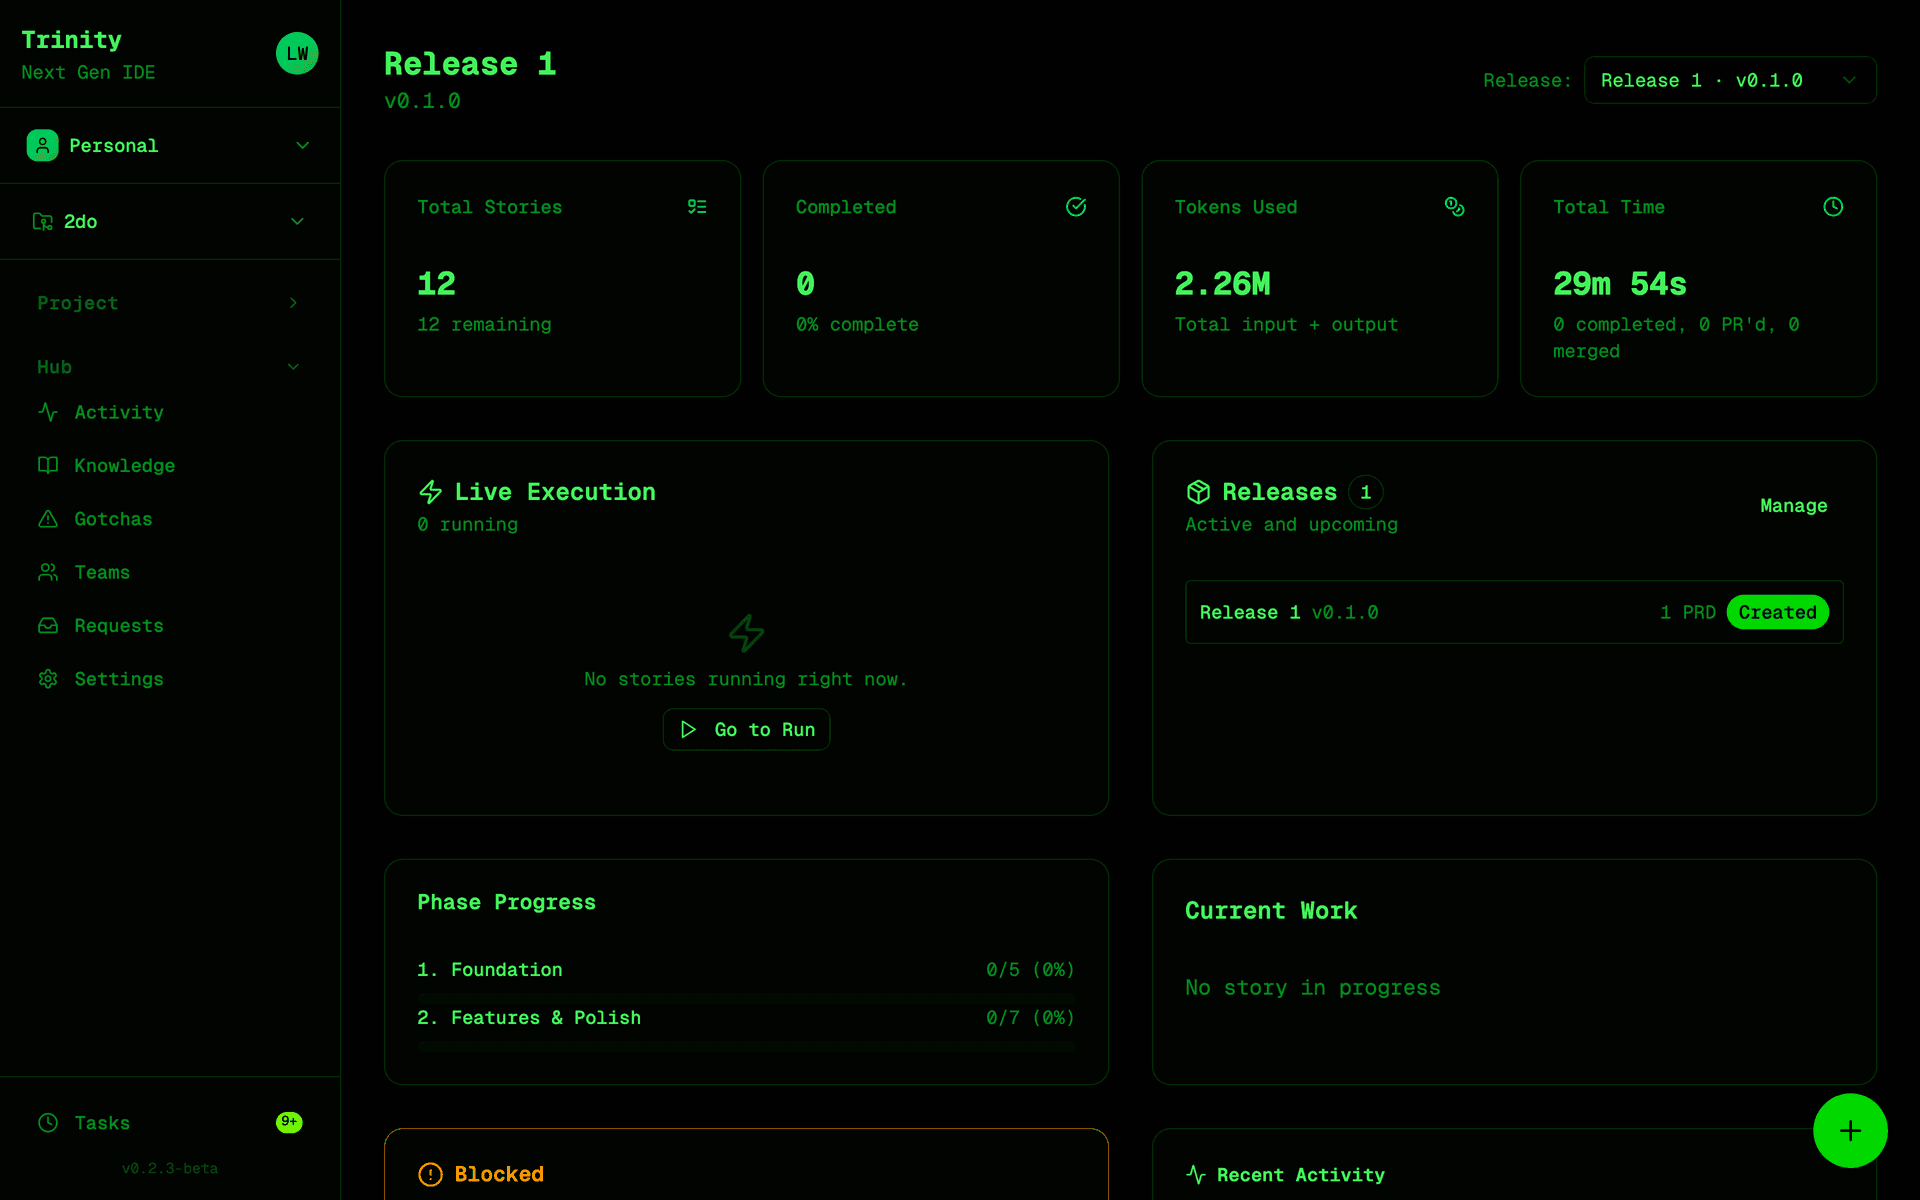1920x1200 pixels.
Task: Click the Gotchas warning triangle icon
Action: click(x=48, y=519)
